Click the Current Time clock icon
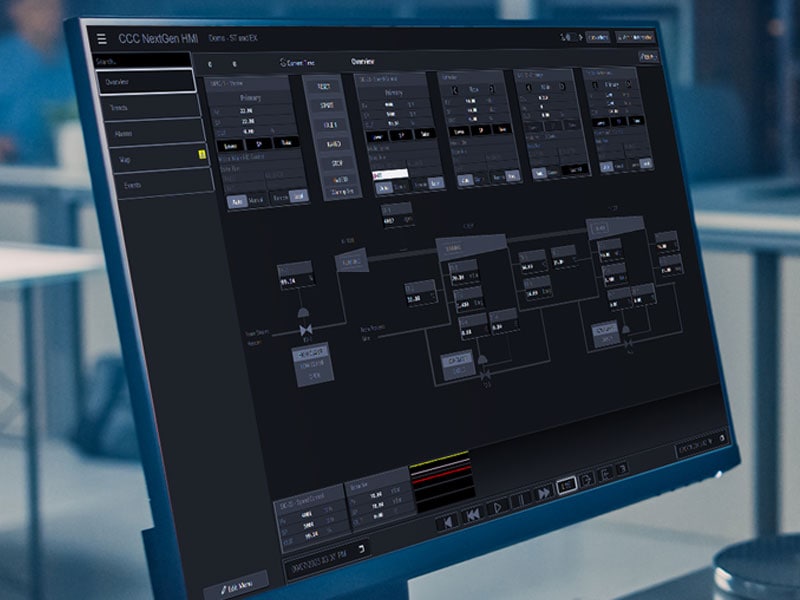The height and width of the screenshot is (600, 800). [x=282, y=61]
